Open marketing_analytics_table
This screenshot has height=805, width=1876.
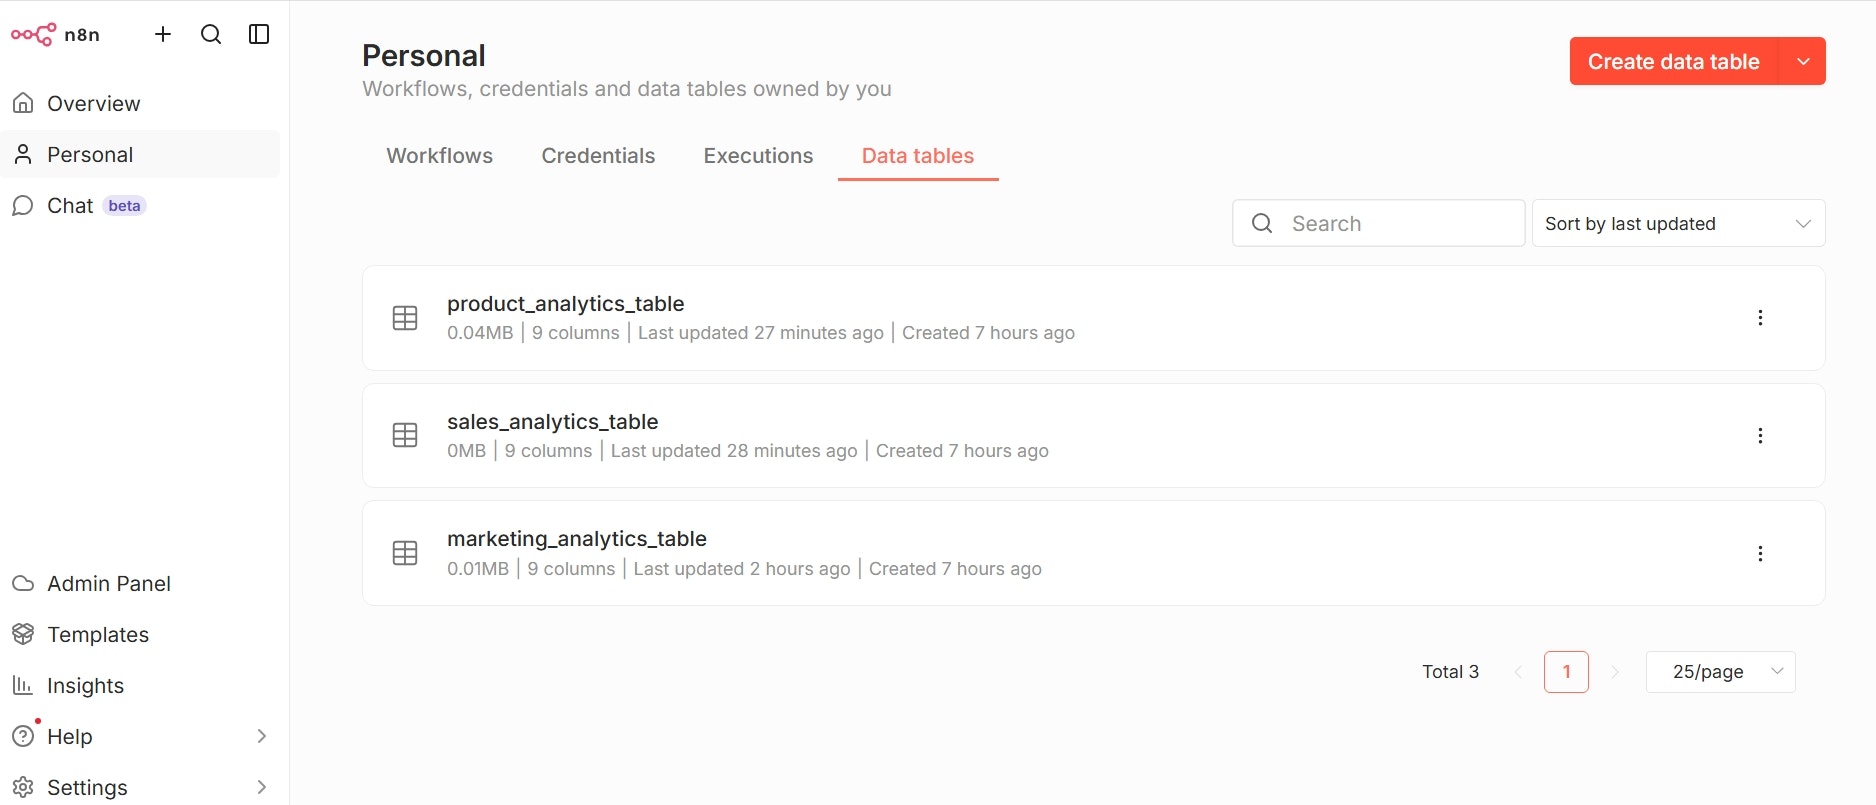coord(1093,553)
